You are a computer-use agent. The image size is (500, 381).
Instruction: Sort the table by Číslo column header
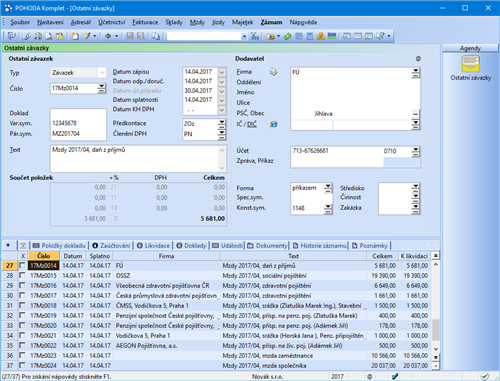pos(44,256)
